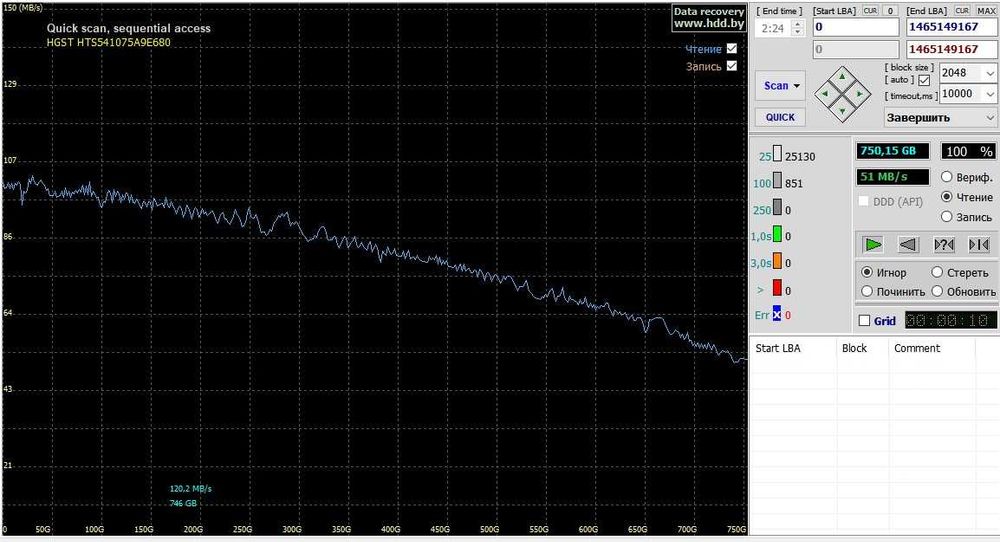Open the timeout 10000 dropdown

point(990,94)
